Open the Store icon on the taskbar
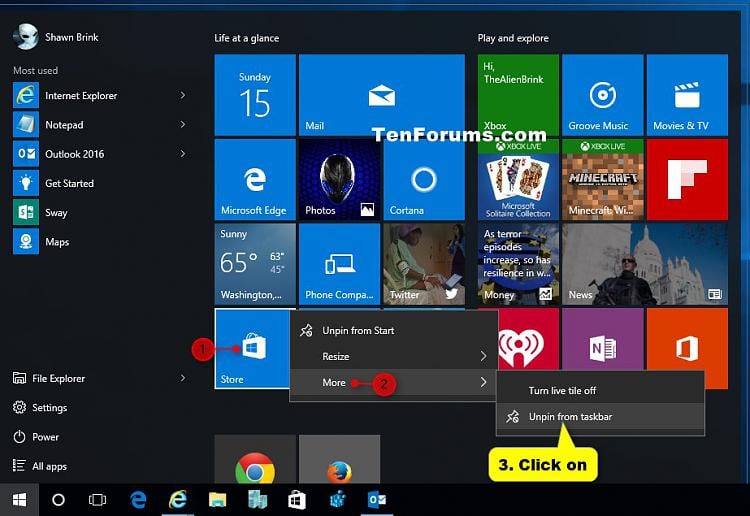This screenshot has height=516, width=750. [297, 500]
